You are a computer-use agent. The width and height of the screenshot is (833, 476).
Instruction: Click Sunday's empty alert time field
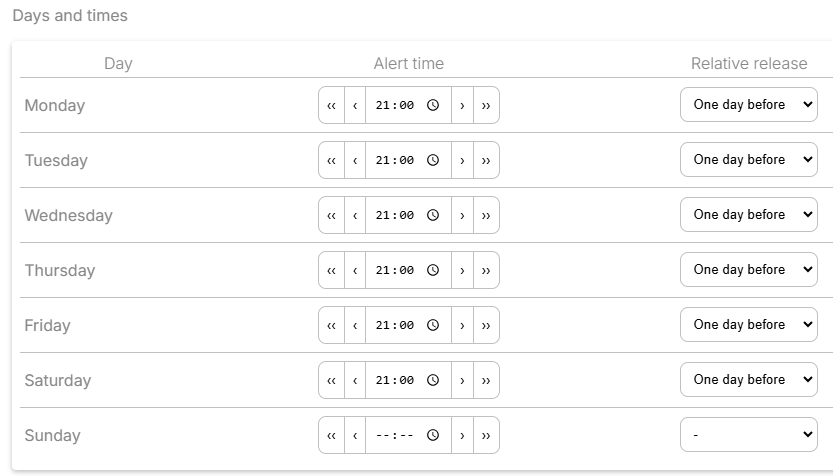pos(409,435)
